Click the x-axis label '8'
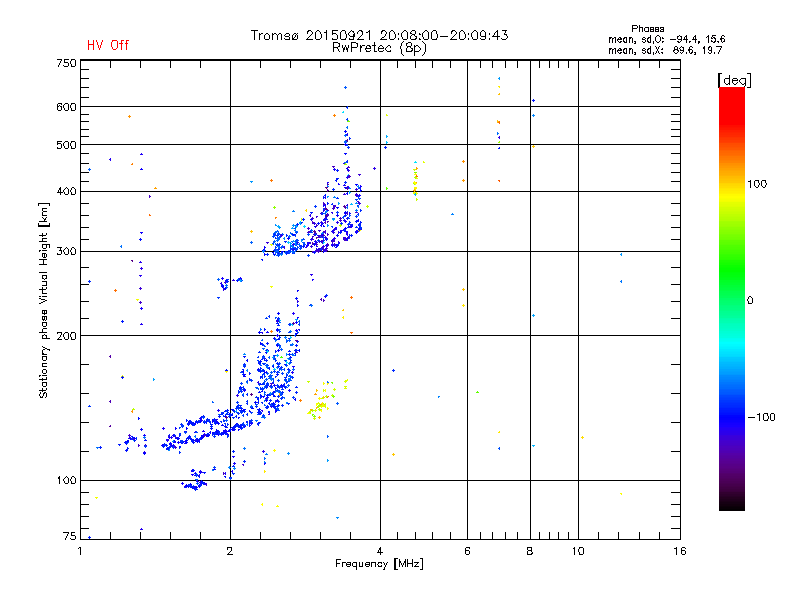Viewport: 800px width, 600px height. coord(530,551)
